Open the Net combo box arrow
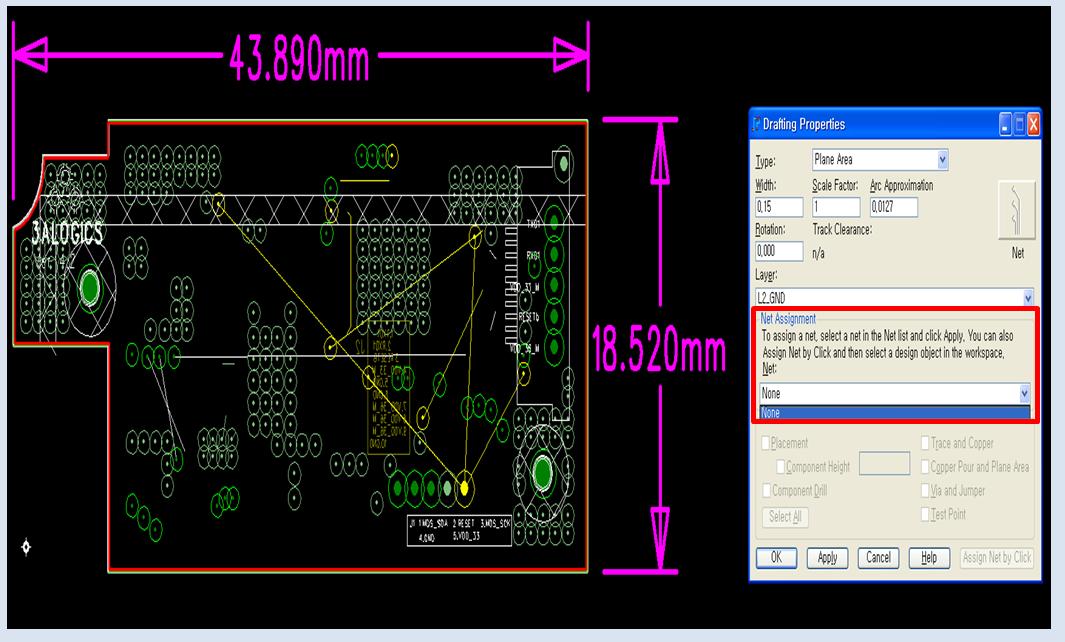 (1023, 394)
